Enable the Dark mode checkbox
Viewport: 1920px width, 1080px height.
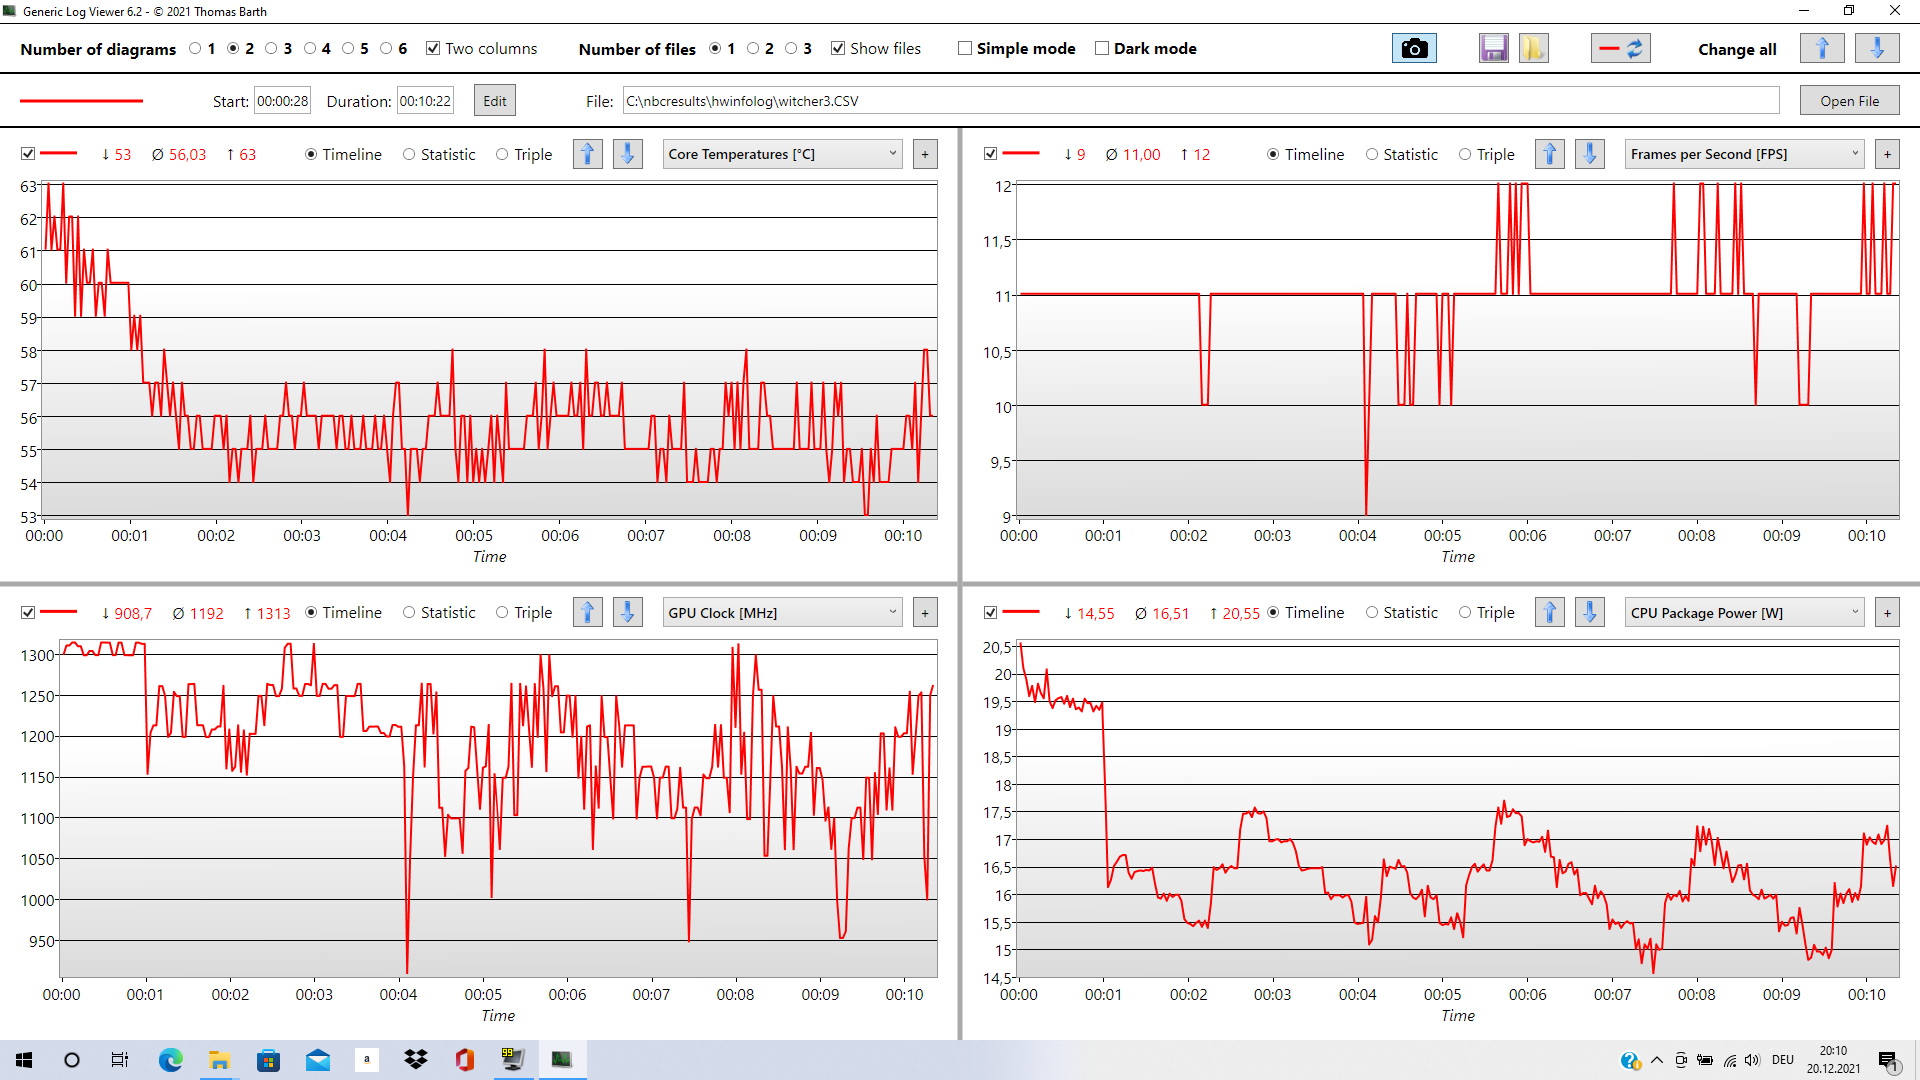pos(1102,48)
